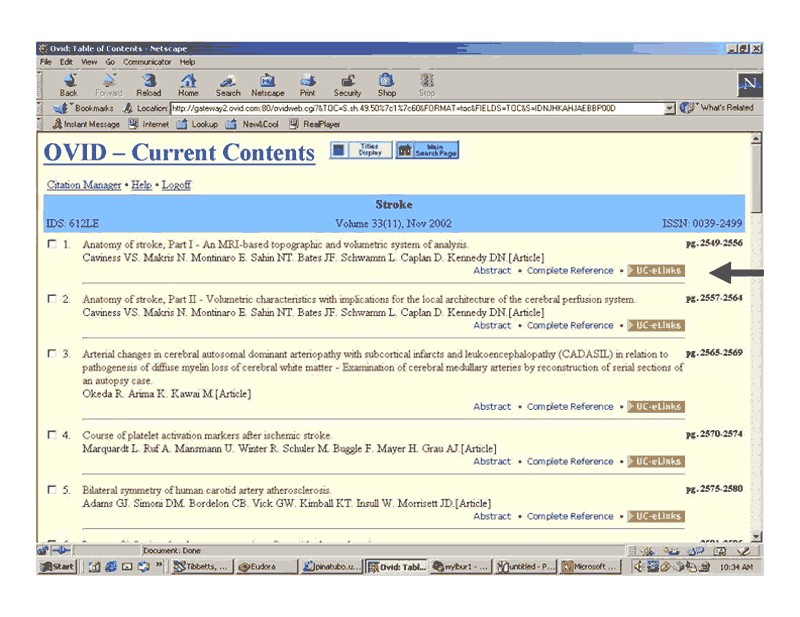Click the Reload toolbar button
Viewport: 800px width, 617px height.
coord(148,85)
